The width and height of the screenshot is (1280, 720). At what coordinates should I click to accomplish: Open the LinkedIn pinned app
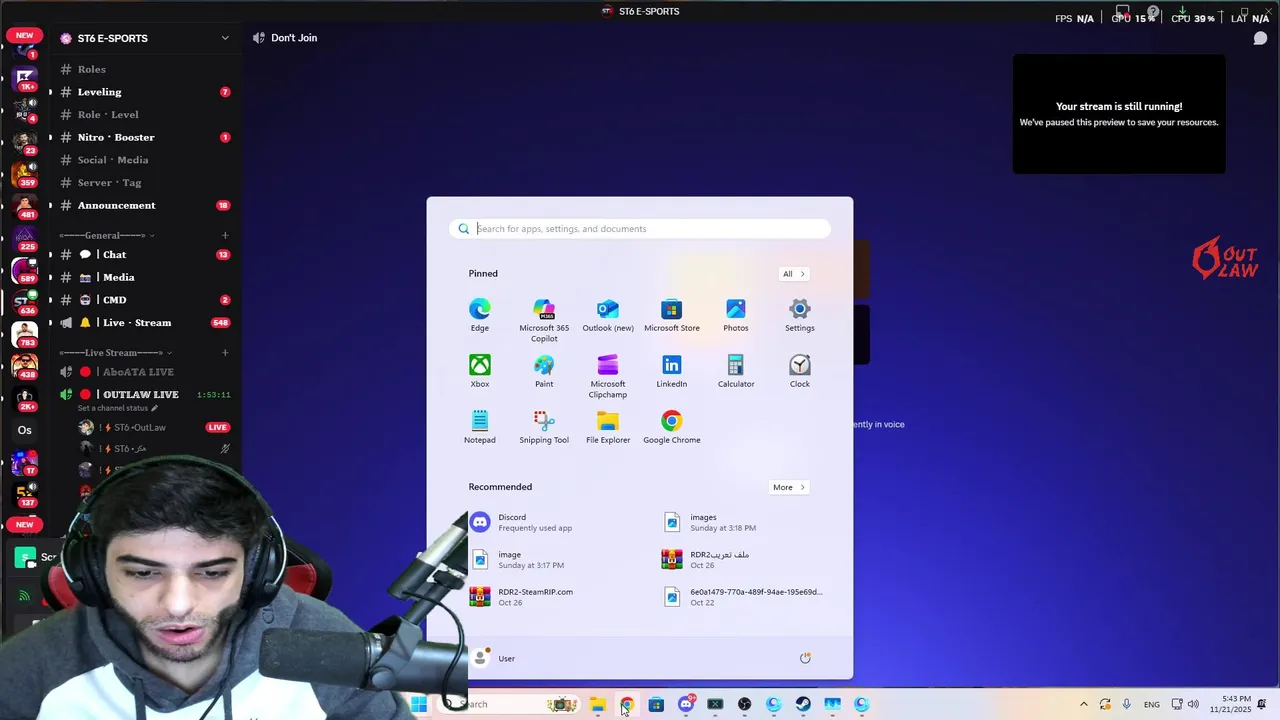coord(672,371)
